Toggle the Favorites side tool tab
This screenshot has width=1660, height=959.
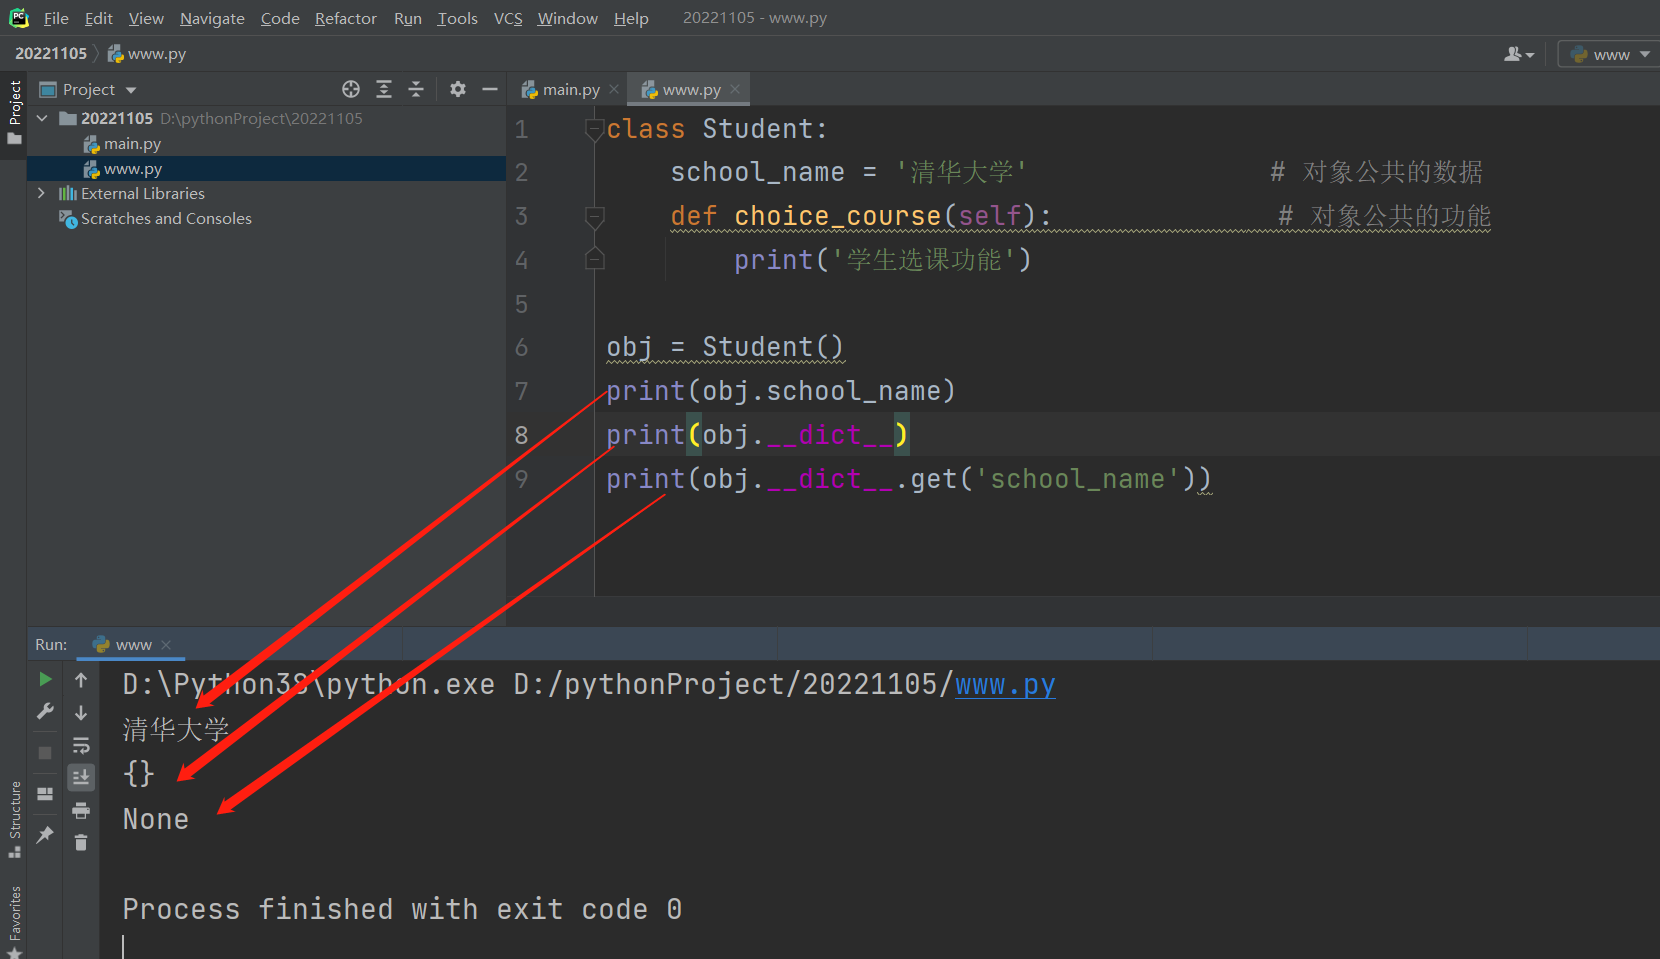click(x=14, y=920)
